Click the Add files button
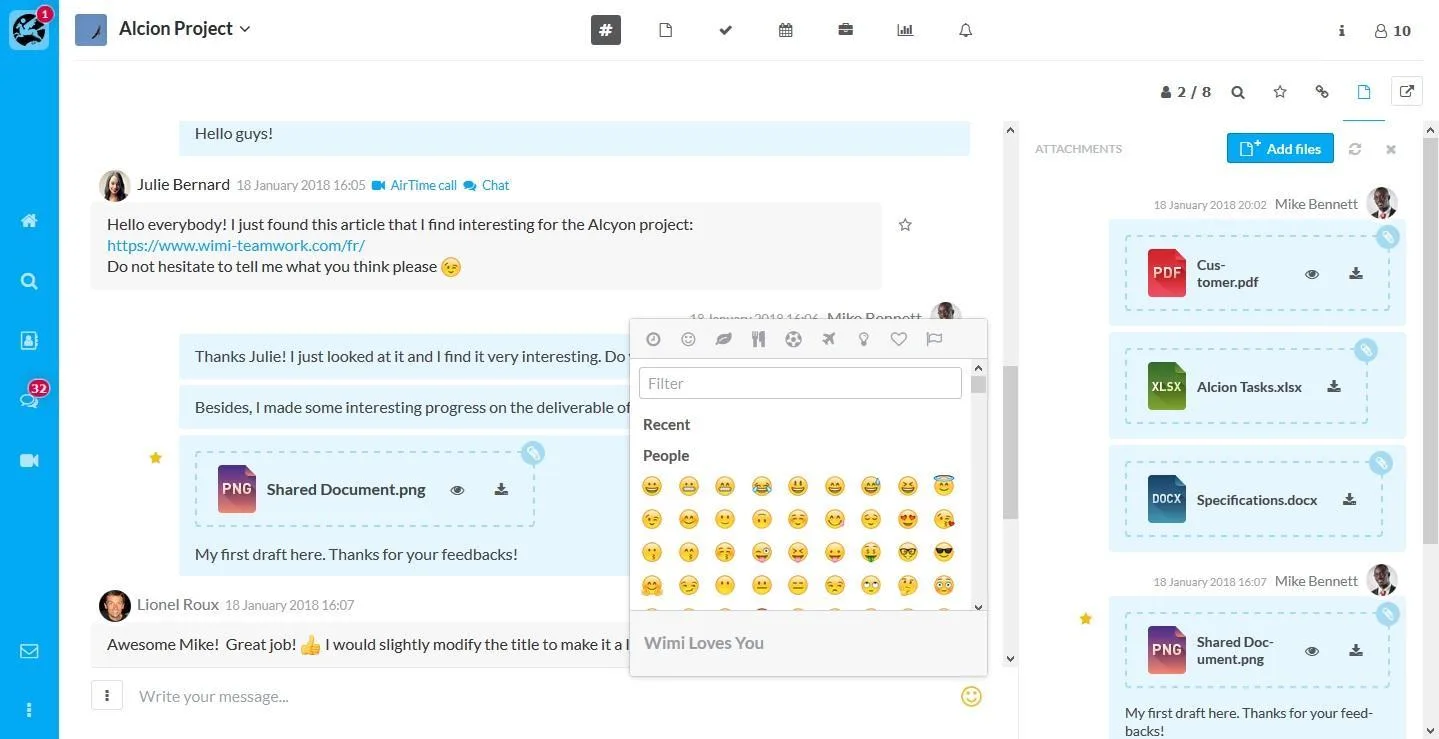Image resolution: width=1439 pixels, height=739 pixels. click(x=1281, y=149)
